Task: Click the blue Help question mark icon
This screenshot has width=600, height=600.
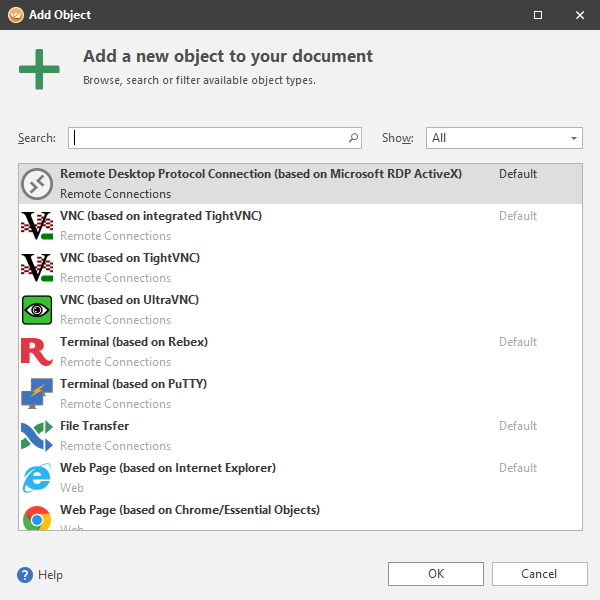Action: (25, 575)
